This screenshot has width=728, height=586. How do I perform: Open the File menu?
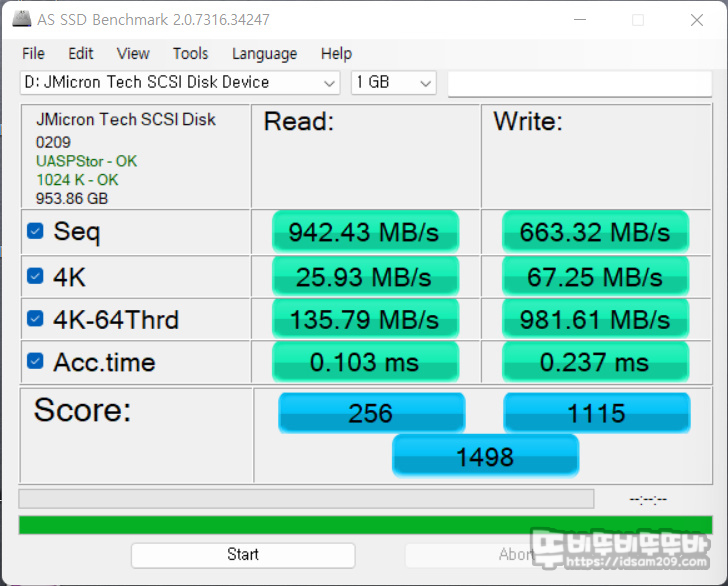click(33, 53)
